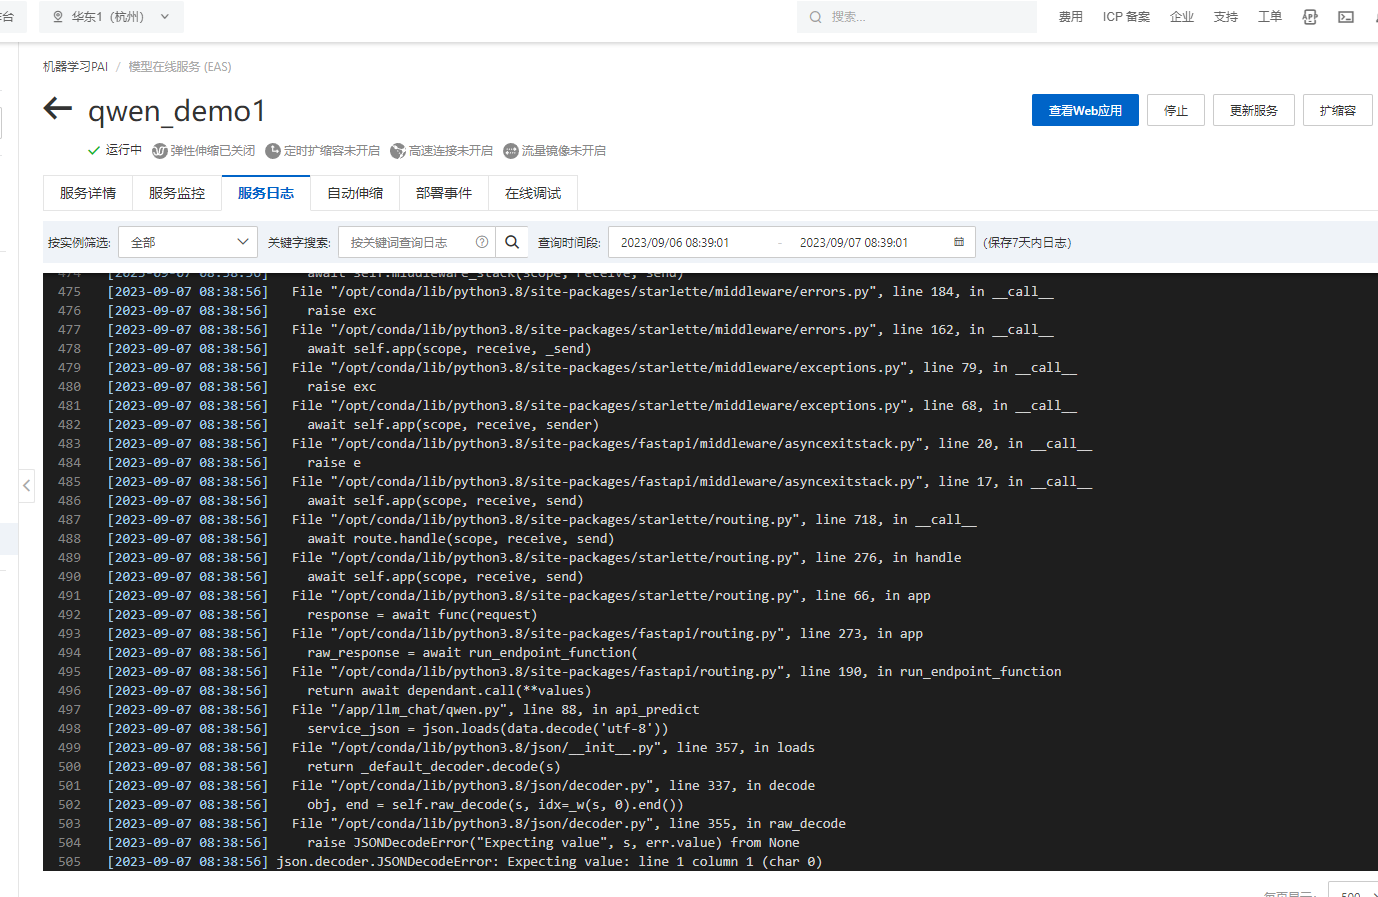Open 企业 in the top navigation
1378x897 pixels.
[1182, 17]
